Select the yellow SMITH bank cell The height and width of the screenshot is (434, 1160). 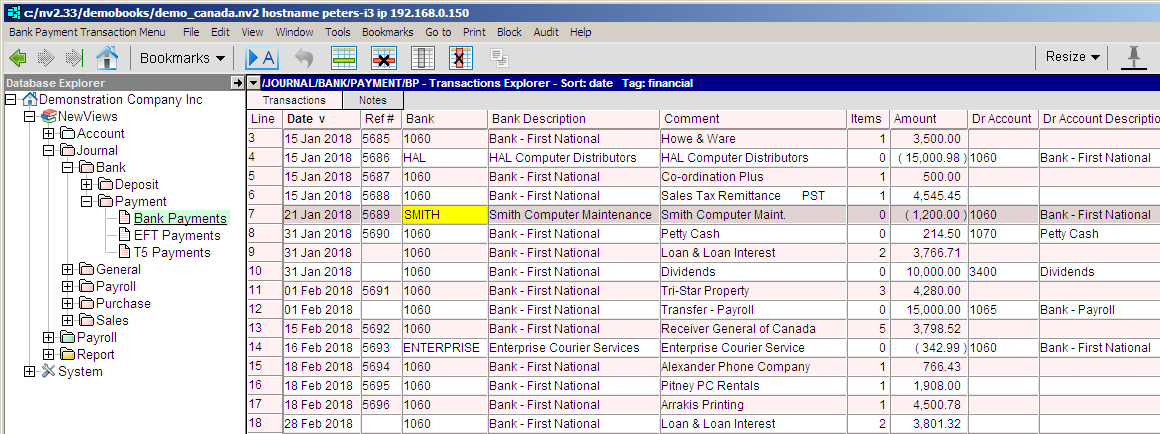click(444, 215)
